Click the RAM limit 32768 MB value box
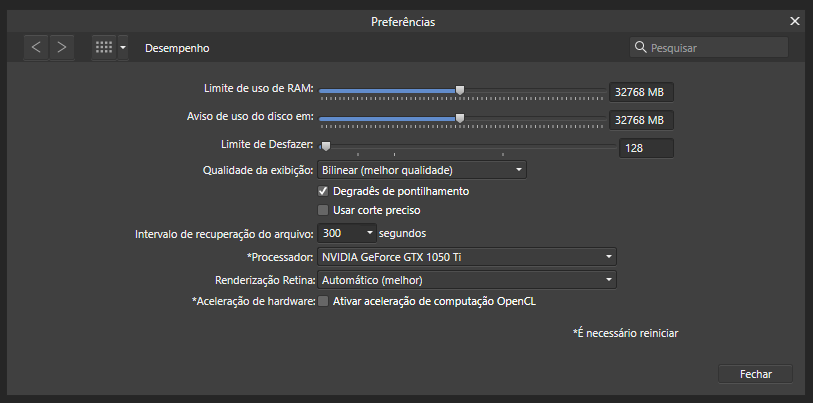 click(x=641, y=92)
